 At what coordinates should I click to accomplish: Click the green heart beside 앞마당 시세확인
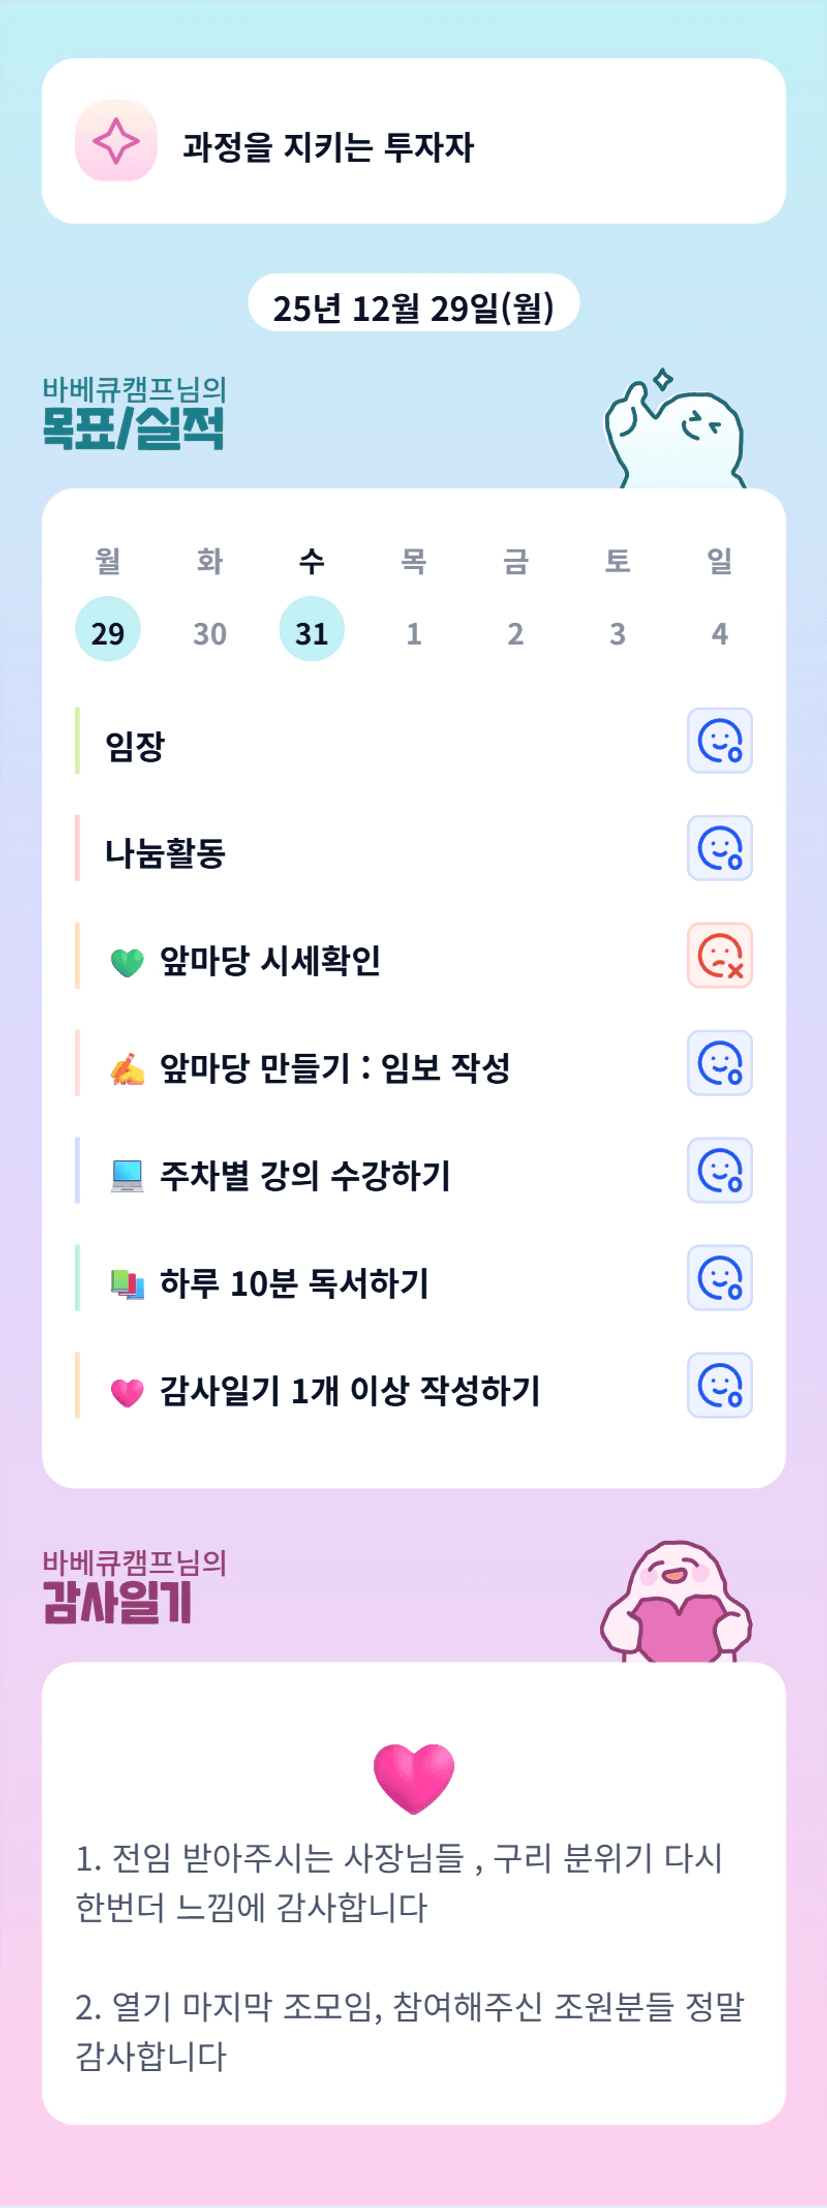pyautogui.click(x=127, y=963)
